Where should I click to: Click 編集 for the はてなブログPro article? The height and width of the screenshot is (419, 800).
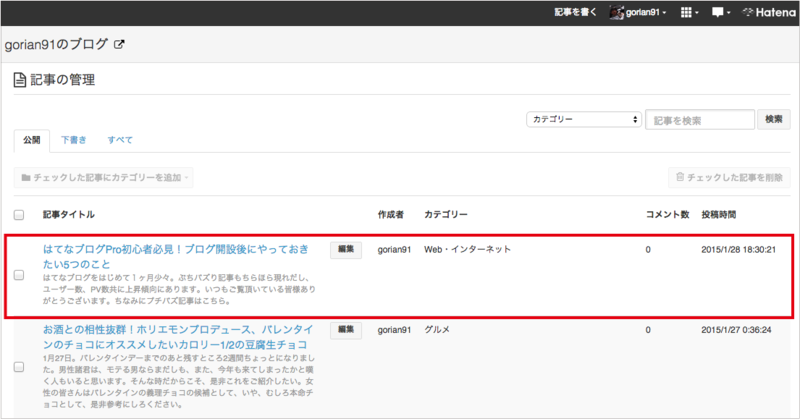point(346,250)
